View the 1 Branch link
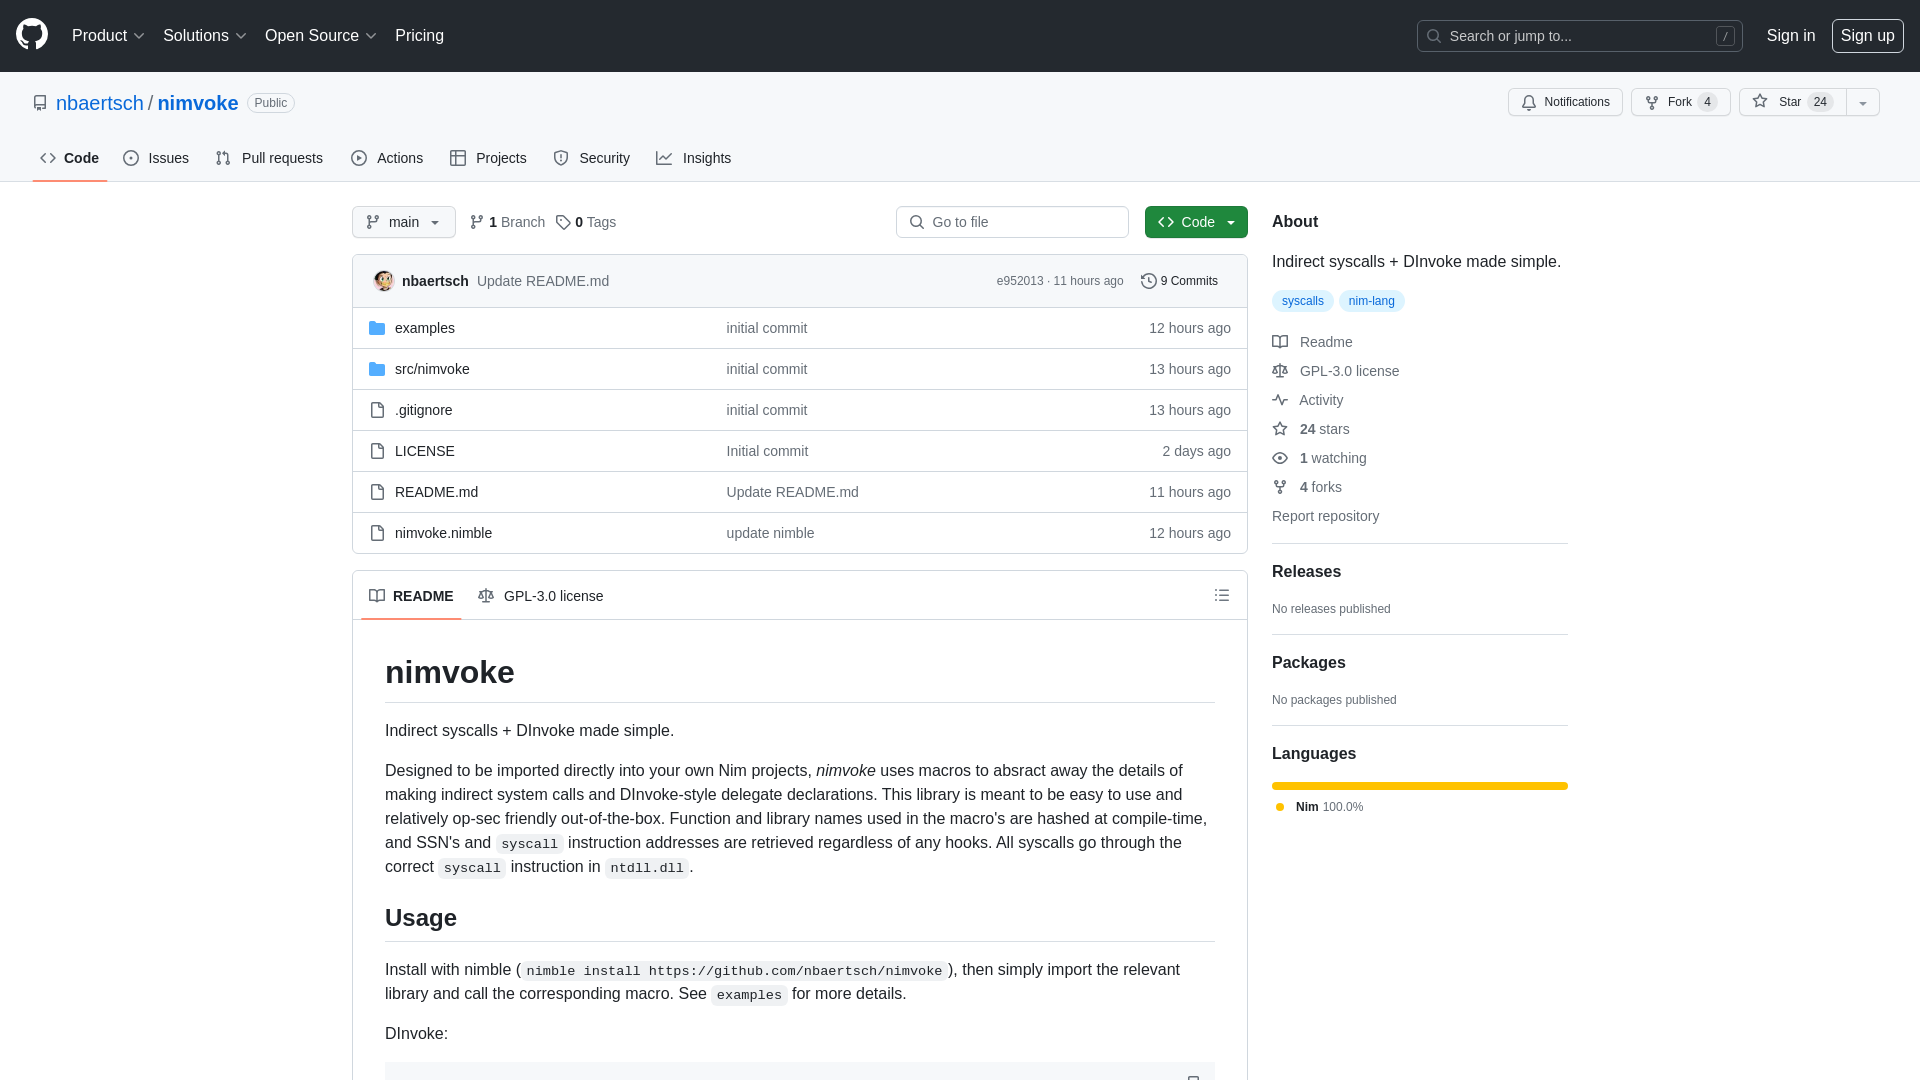Image resolution: width=1920 pixels, height=1080 pixels. [507, 222]
